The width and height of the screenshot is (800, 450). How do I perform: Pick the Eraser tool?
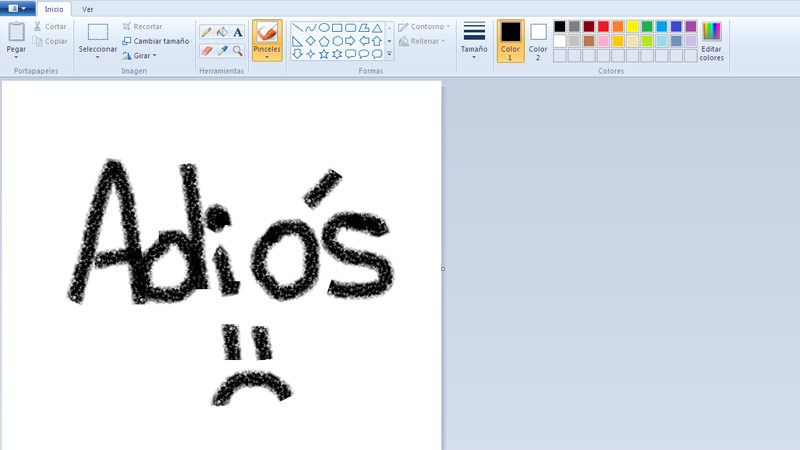(206, 50)
